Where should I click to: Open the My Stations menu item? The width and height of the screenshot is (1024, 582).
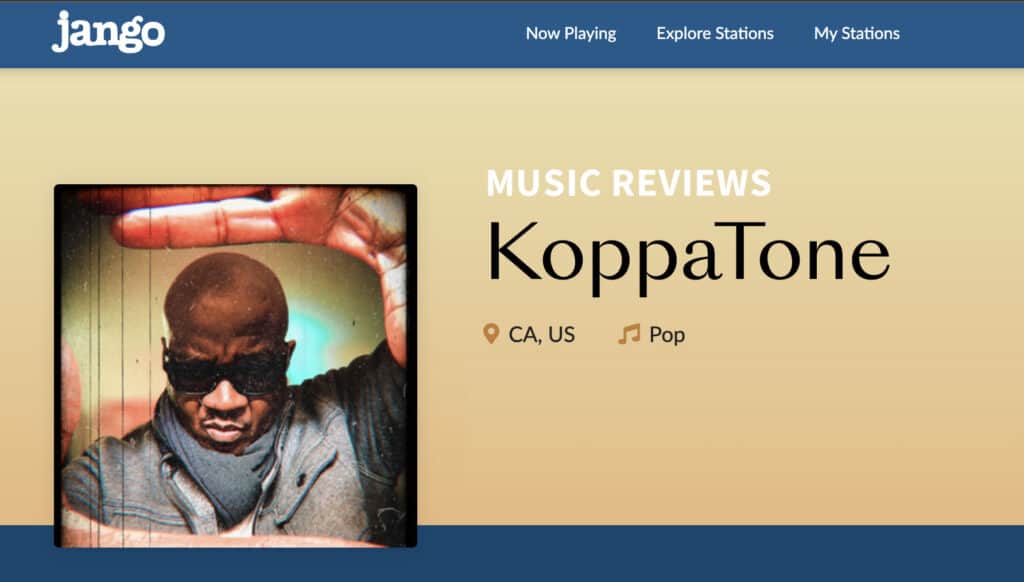tap(857, 34)
